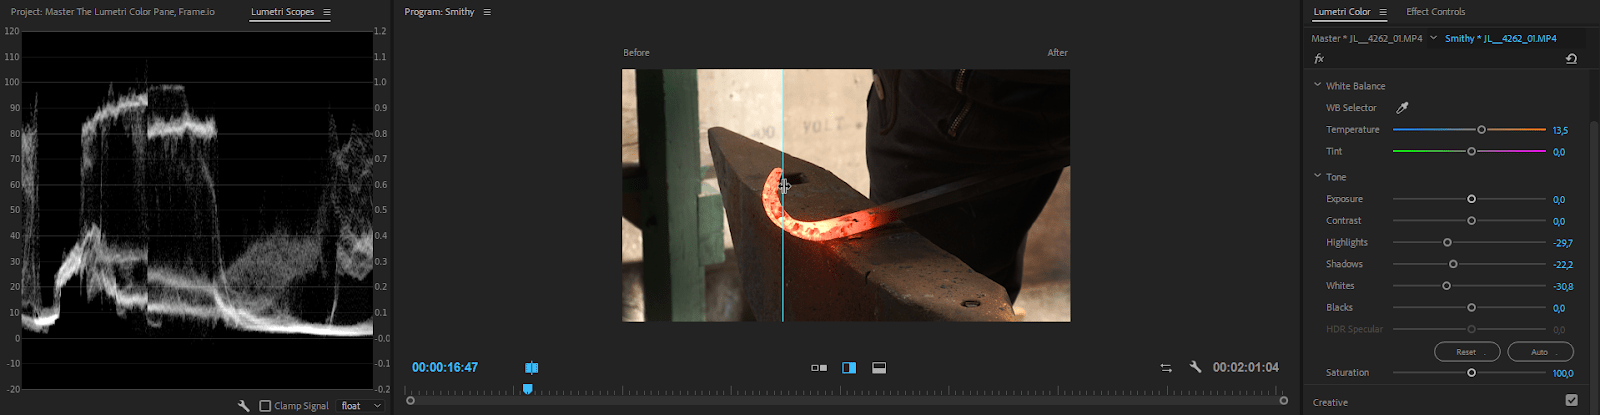Open the Program: Smithy panel menu
Viewport: 1600px width, 415px height.
point(487,12)
